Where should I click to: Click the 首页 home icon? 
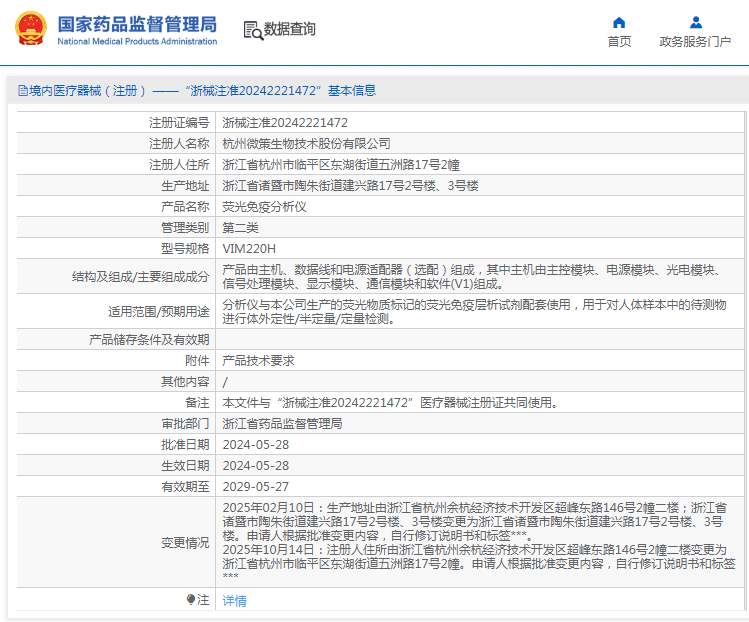click(x=619, y=22)
